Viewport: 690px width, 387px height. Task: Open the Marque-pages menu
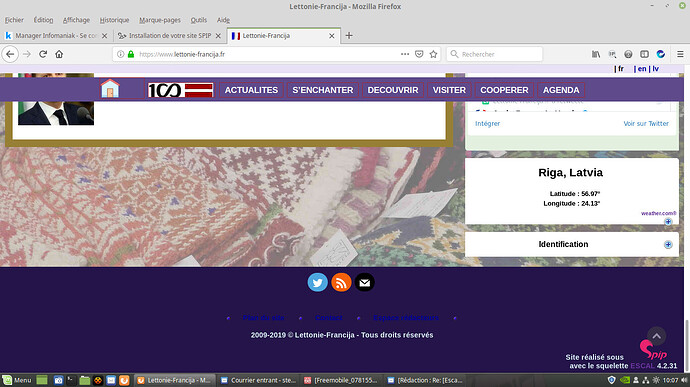[160, 20]
